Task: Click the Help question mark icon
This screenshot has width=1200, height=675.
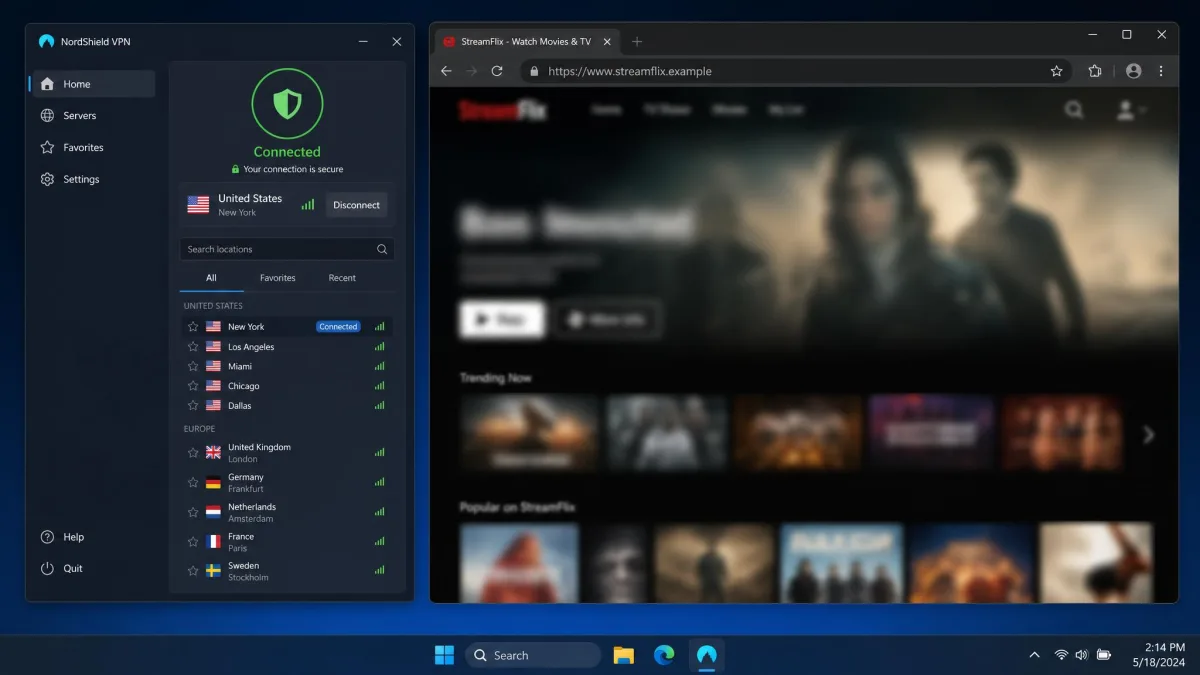Action: click(x=47, y=537)
